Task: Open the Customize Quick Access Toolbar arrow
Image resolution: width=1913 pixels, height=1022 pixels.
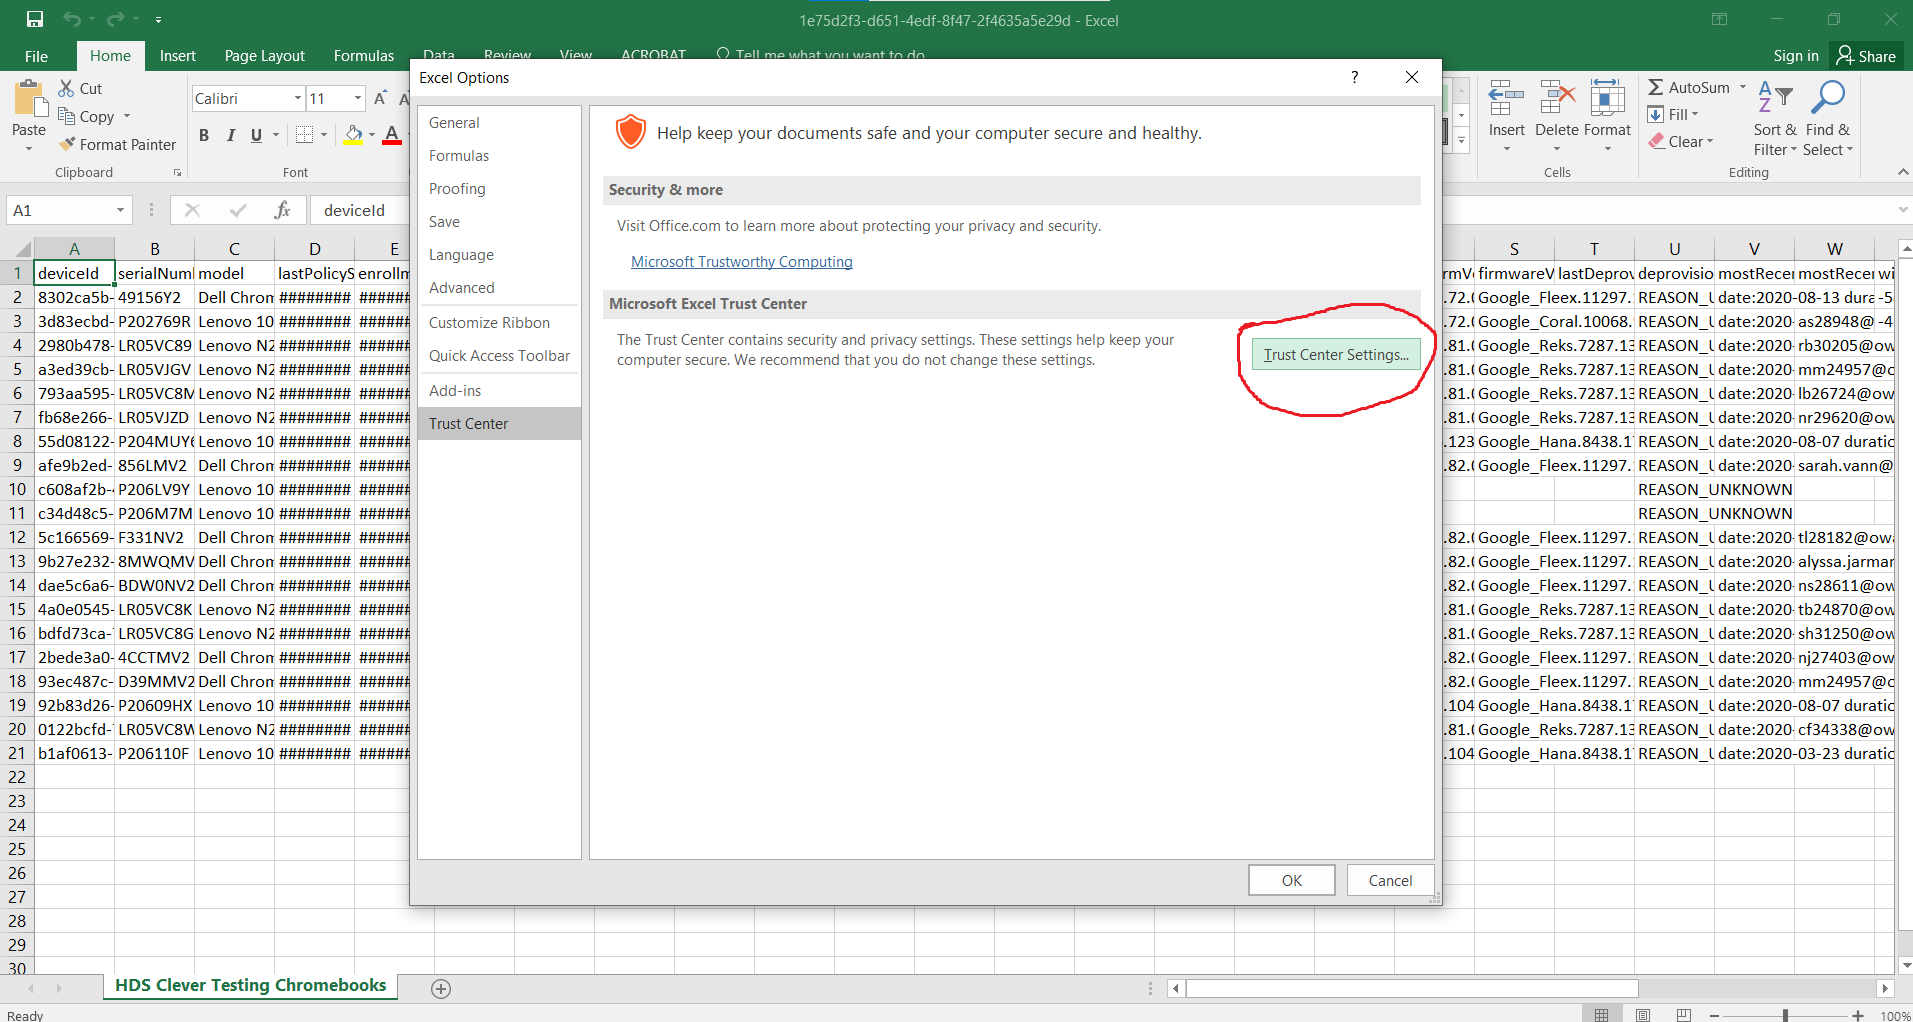Action: (x=159, y=19)
